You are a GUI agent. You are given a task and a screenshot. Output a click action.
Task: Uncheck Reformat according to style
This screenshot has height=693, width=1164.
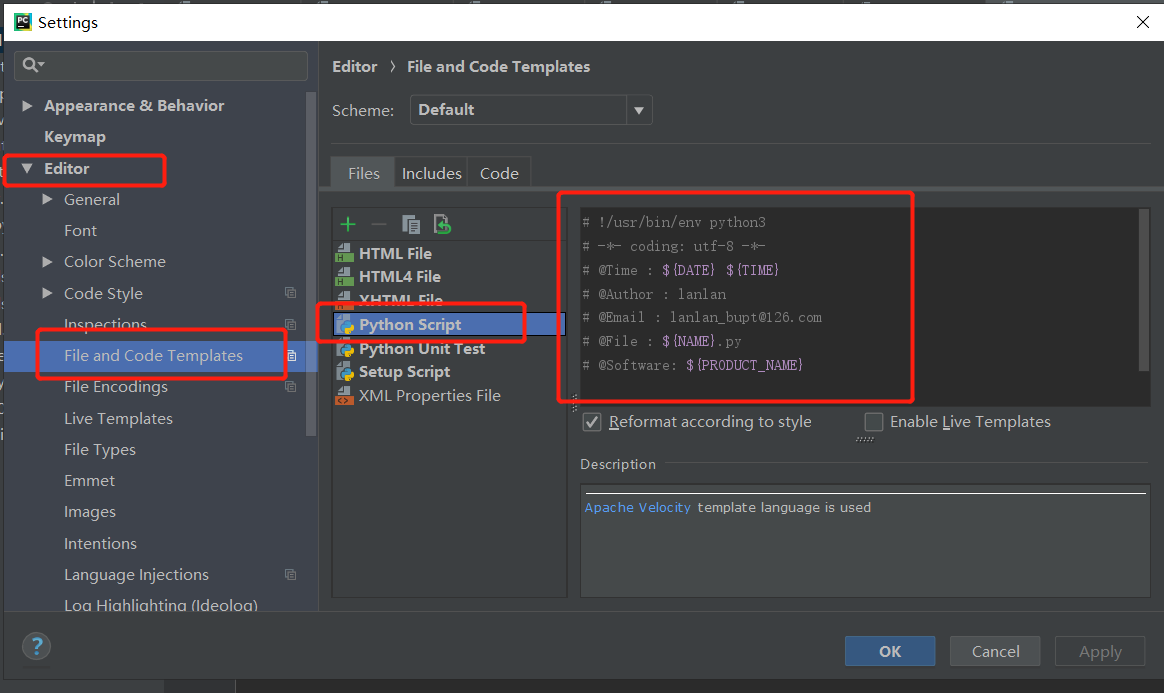591,421
